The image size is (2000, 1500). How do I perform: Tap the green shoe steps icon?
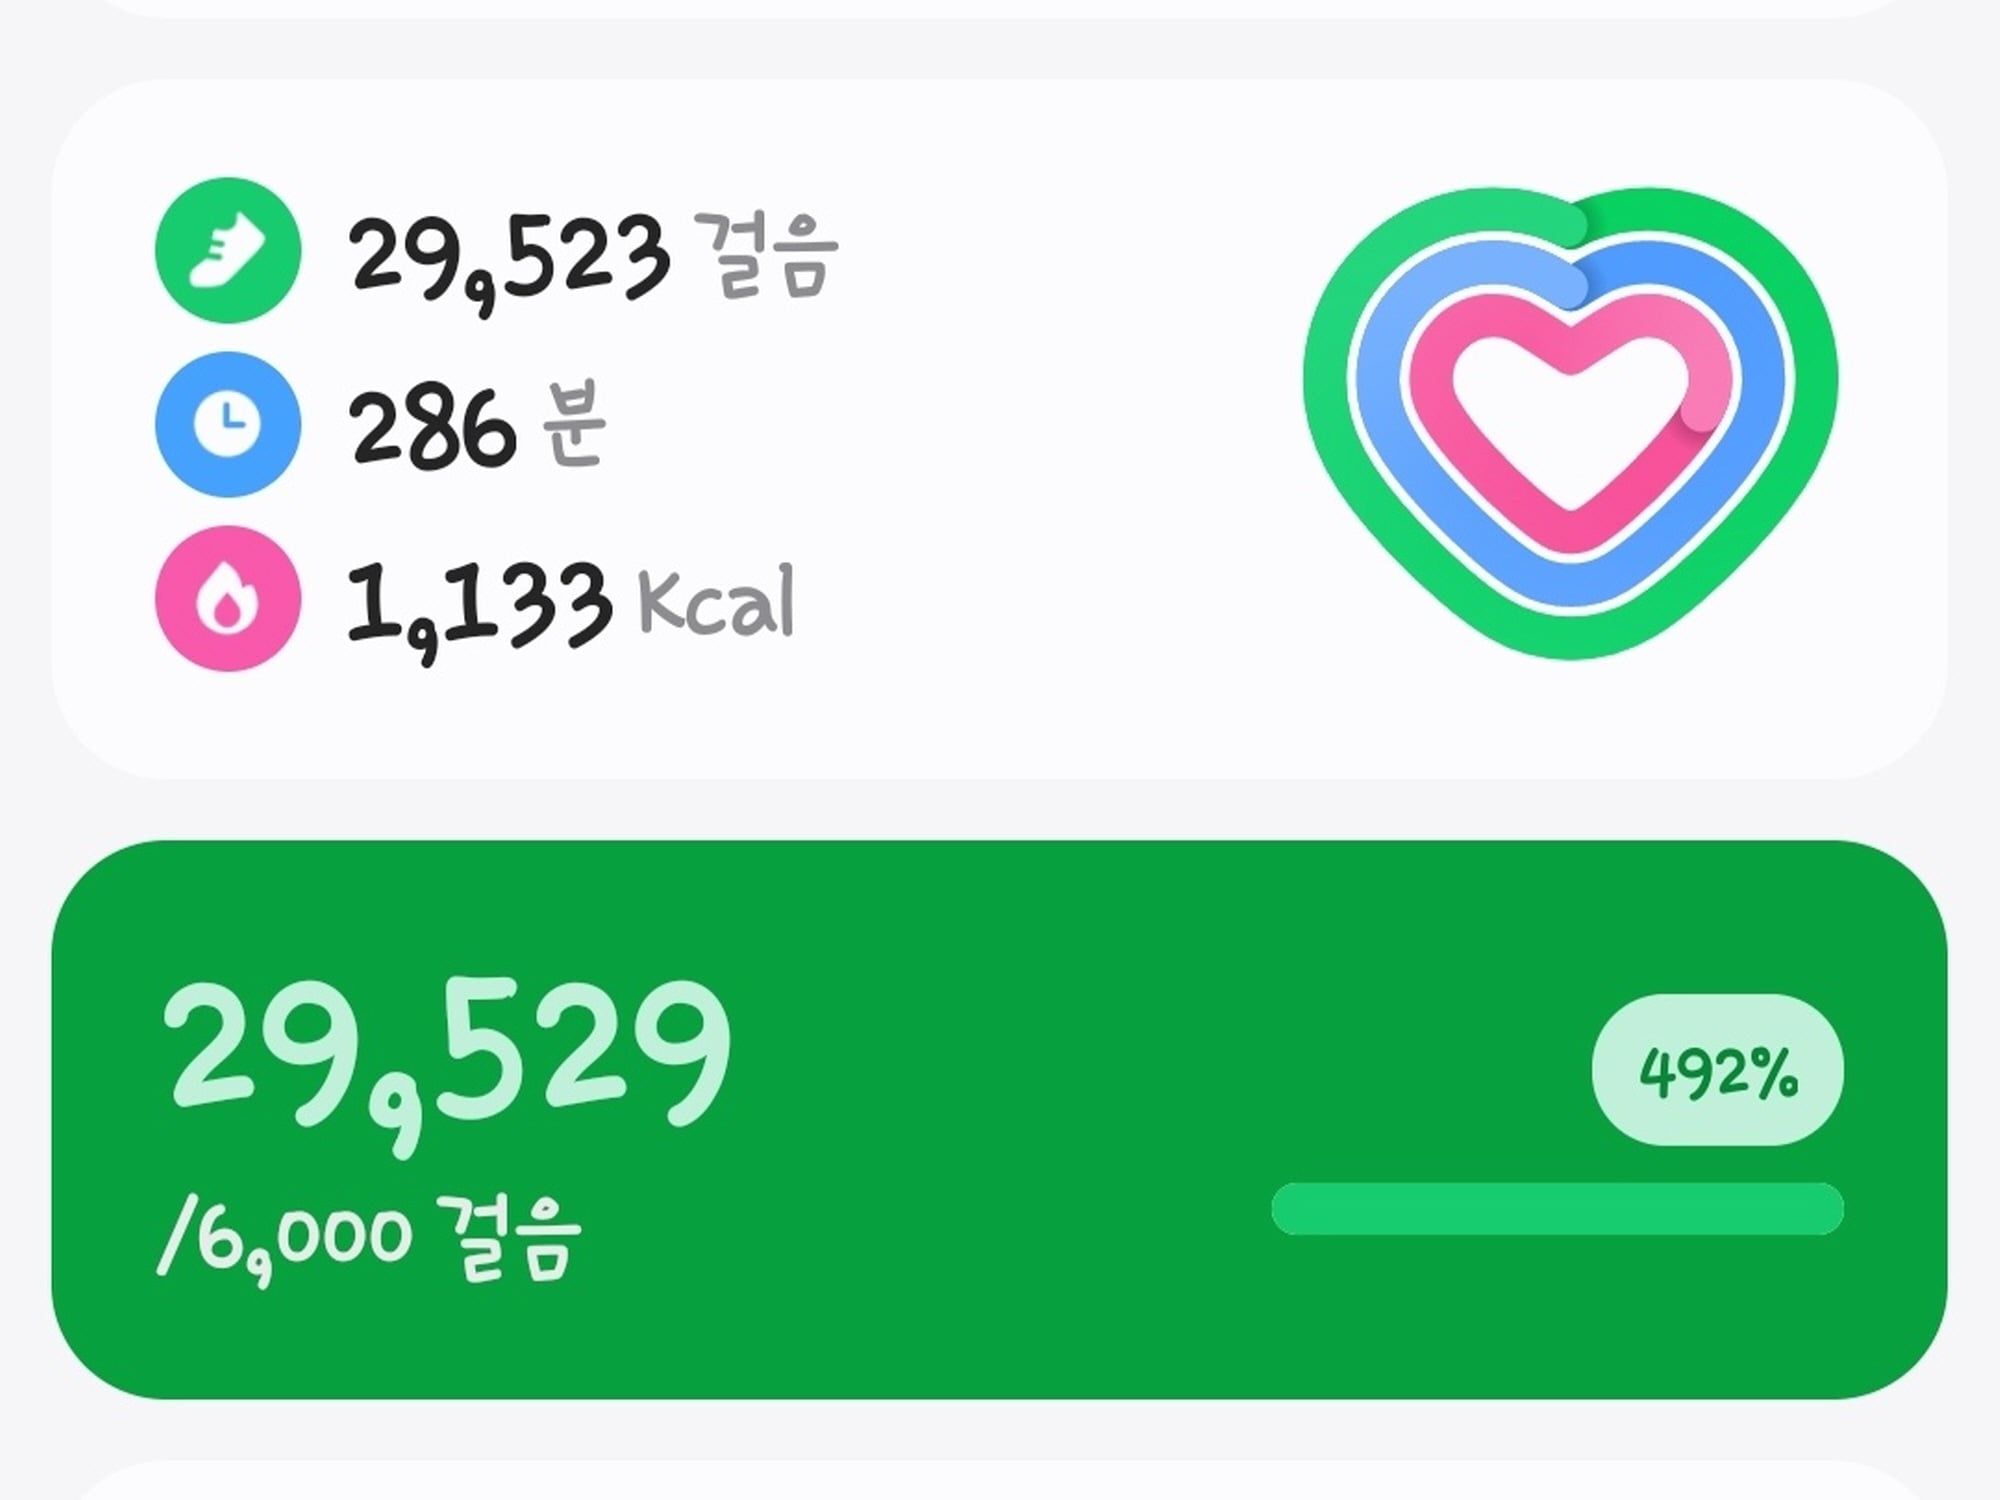(228, 250)
